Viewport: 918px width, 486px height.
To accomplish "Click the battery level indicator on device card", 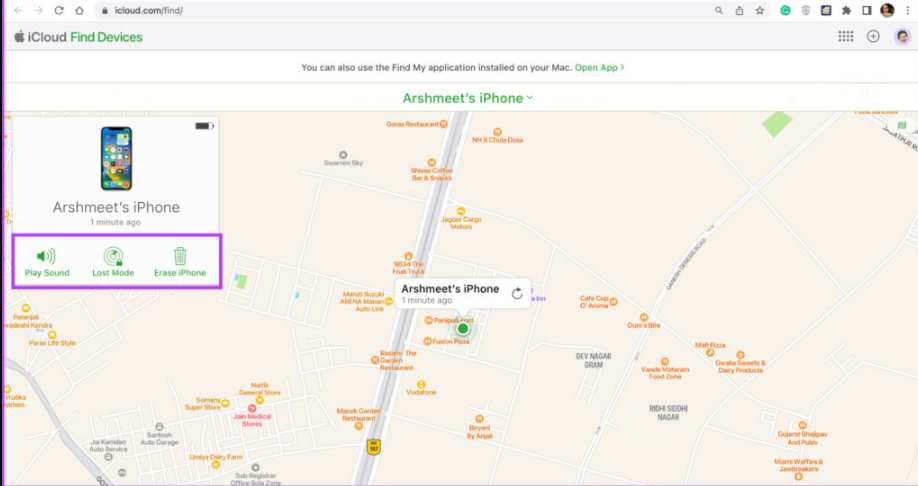I will [x=204, y=126].
